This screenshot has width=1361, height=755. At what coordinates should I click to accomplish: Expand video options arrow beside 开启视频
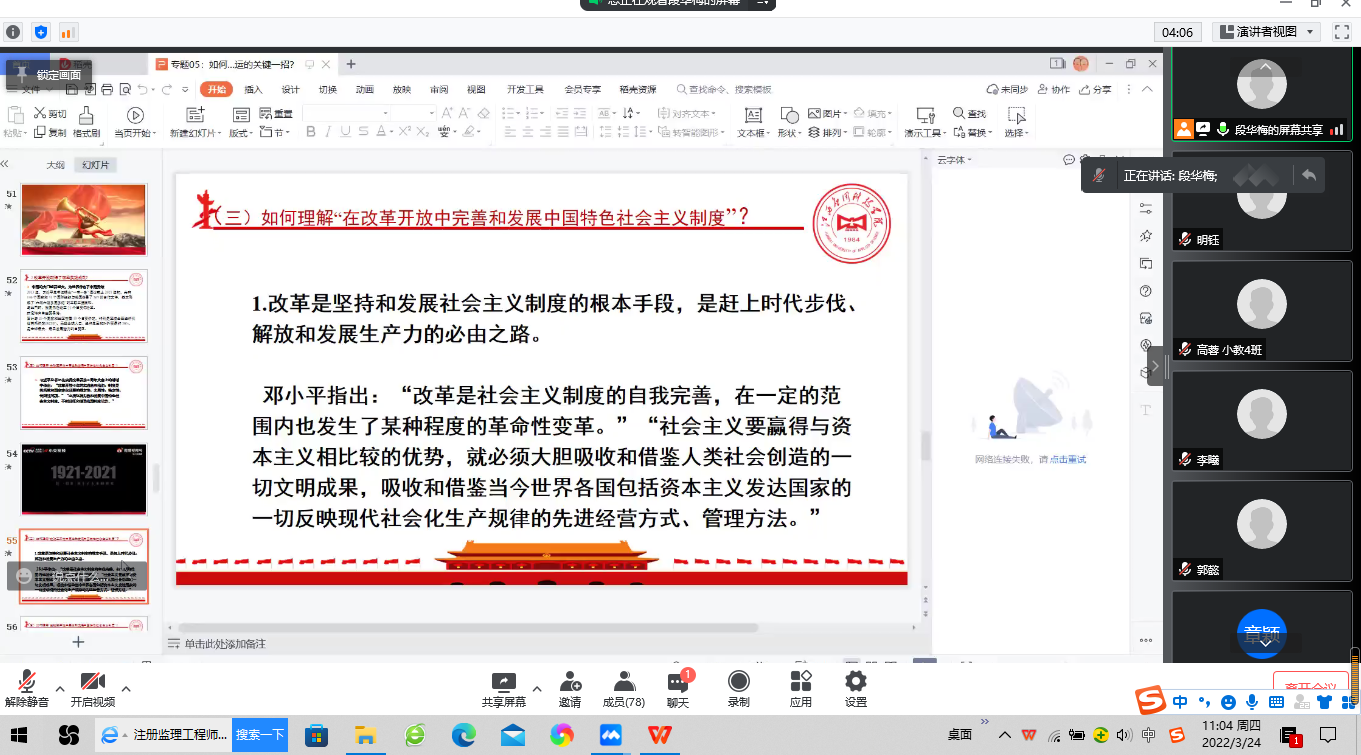(x=126, y=688)
